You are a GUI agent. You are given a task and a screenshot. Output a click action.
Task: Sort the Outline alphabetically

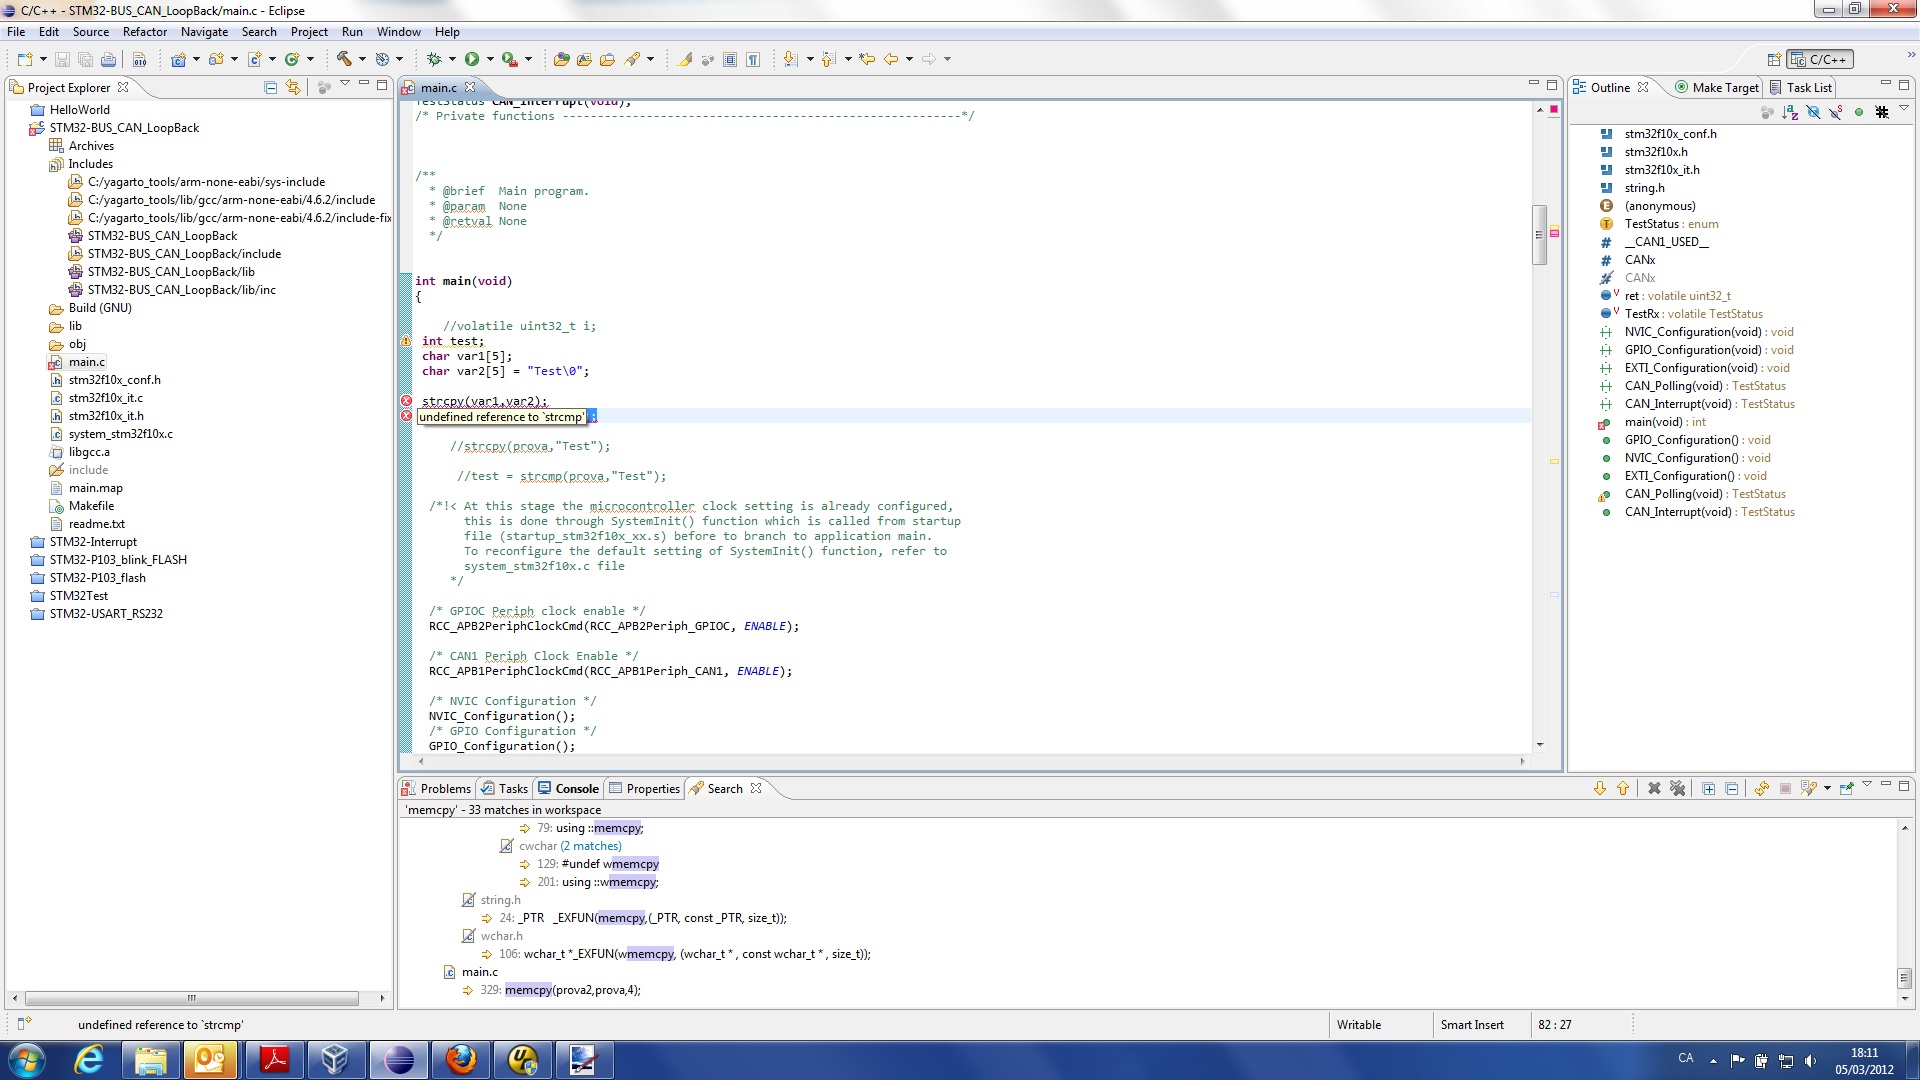click(x=1790, y=112)
